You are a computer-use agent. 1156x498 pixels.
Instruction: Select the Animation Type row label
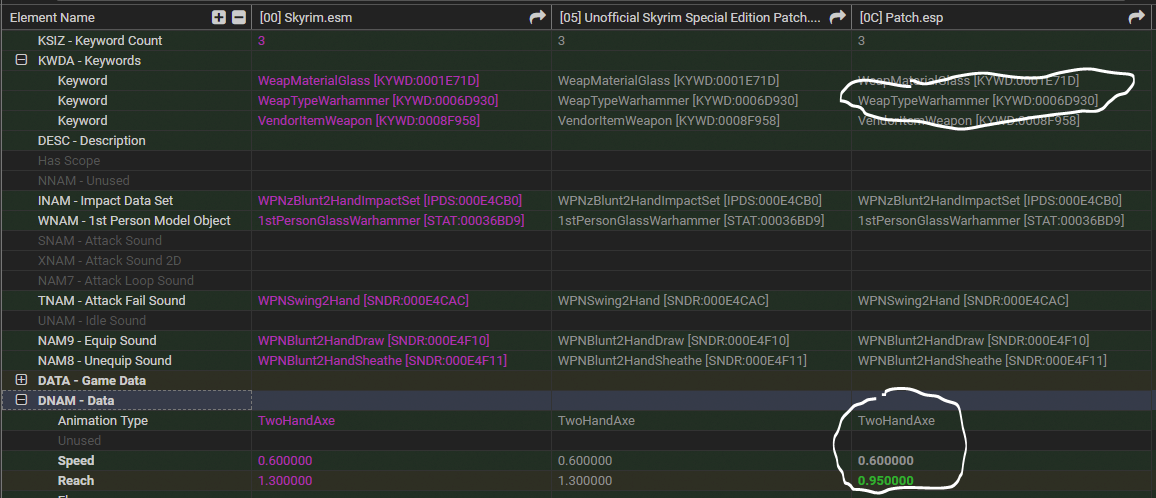102,421
